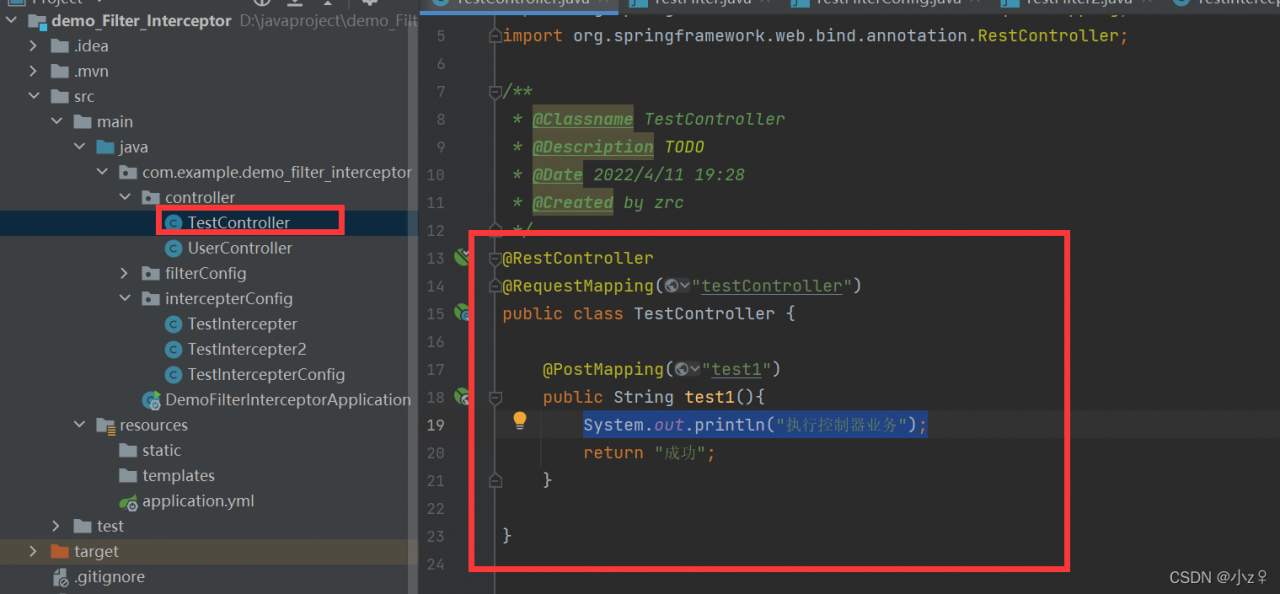Click the UserController class icon in tree
This screenshot has height=594, width=1280.
point(174,248)
